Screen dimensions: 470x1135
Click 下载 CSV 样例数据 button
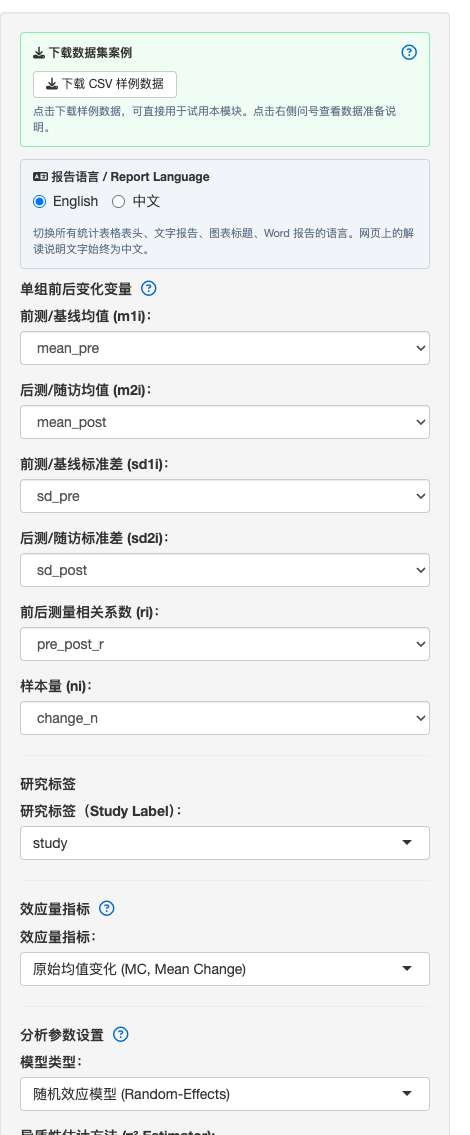[105, 84]
